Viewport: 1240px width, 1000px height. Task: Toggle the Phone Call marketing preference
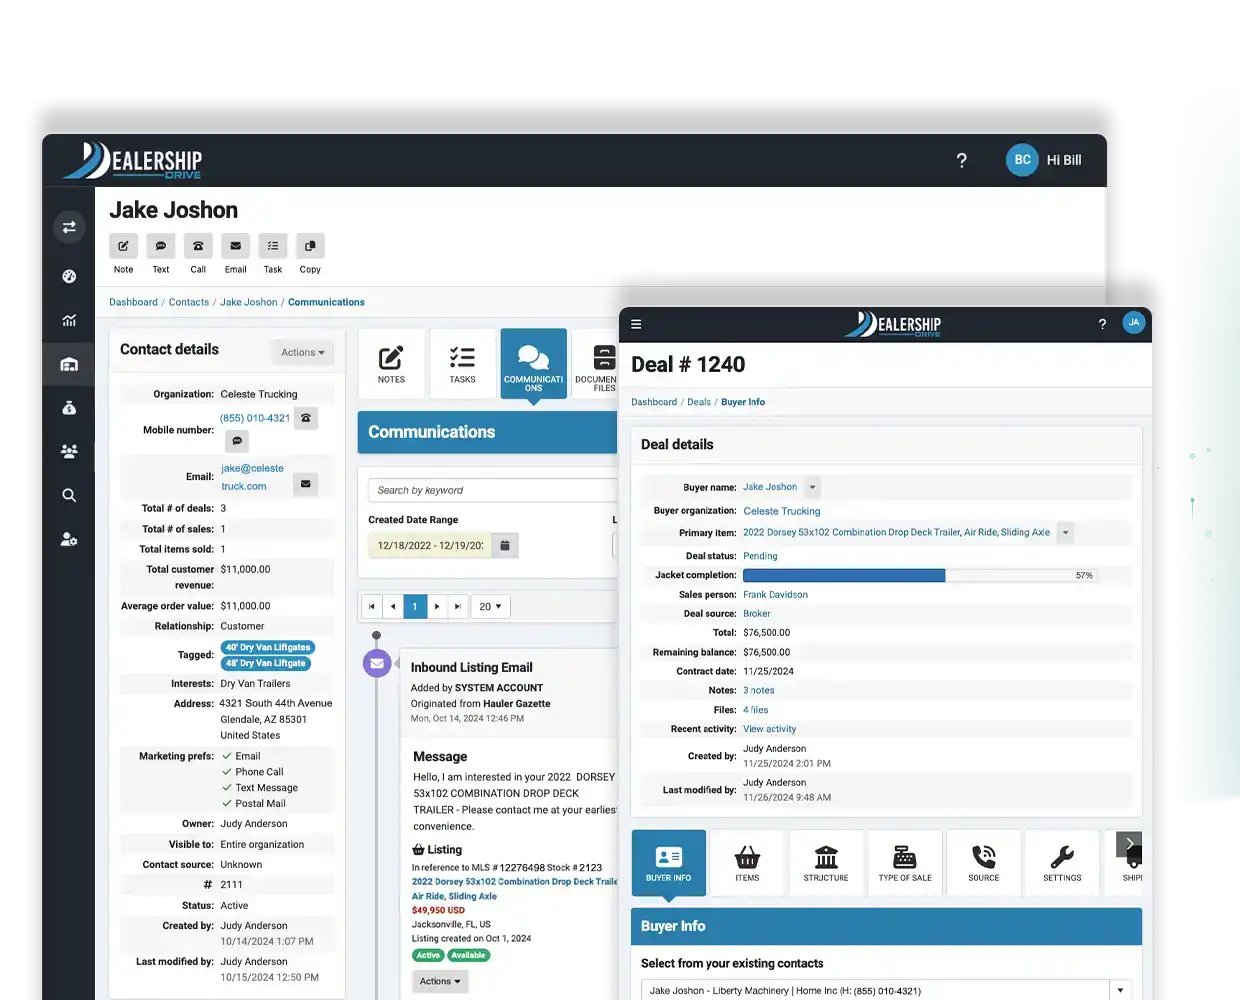227,772
